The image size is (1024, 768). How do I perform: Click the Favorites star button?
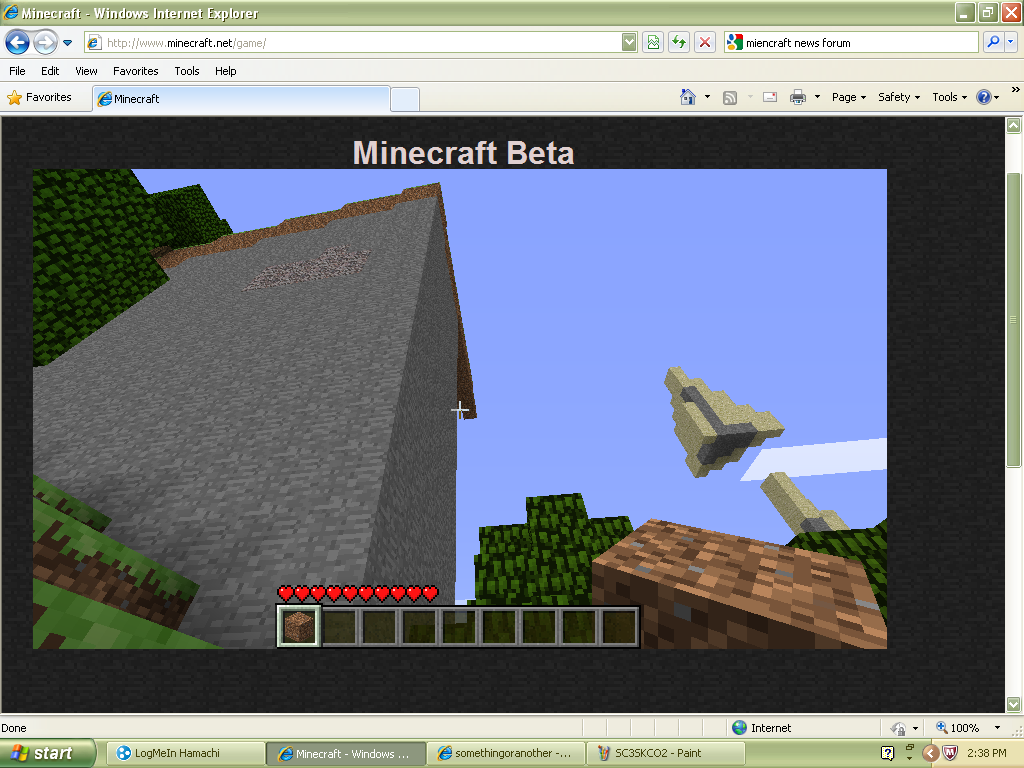pyautogui.click(x=39, y=97)
